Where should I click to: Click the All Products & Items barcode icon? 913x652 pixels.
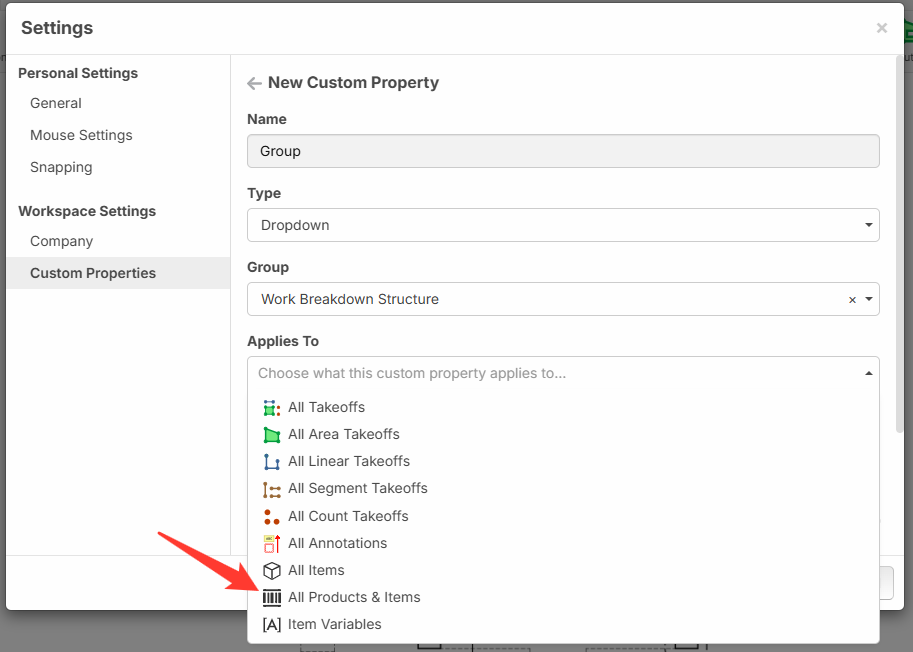click(x=271, y=598)
